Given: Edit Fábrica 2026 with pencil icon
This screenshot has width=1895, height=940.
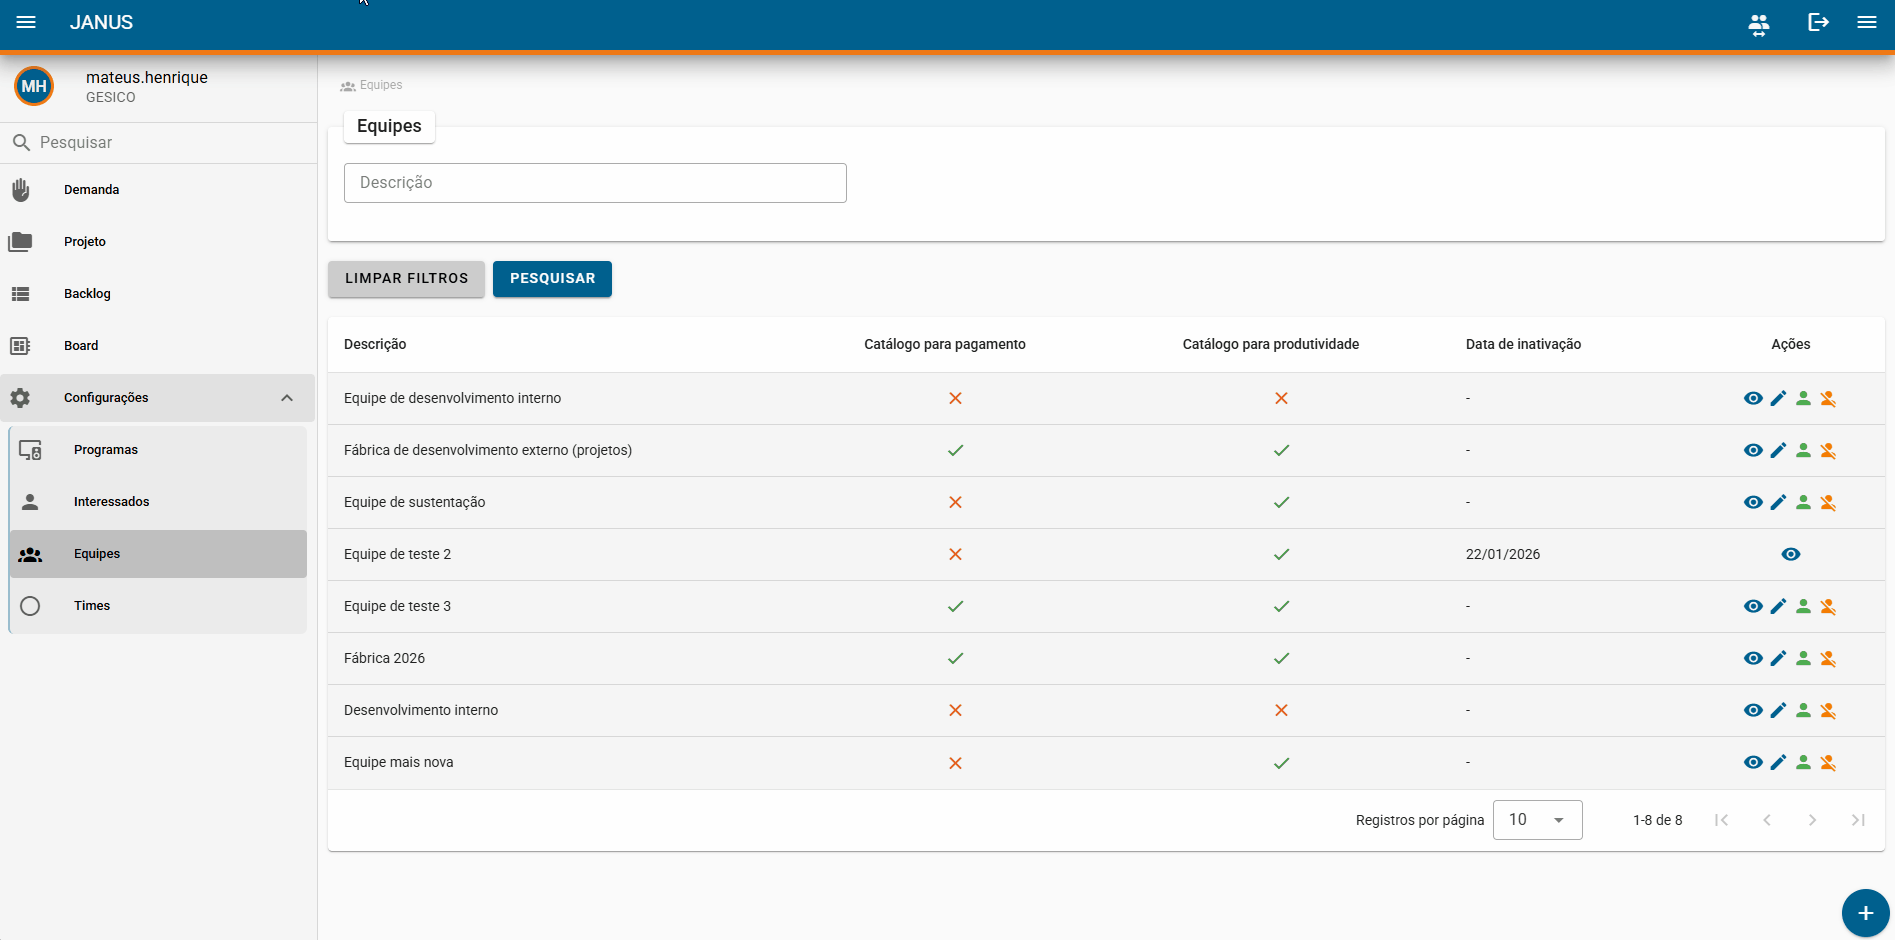Looking at the screenshot, I should tap(1778, 658).
